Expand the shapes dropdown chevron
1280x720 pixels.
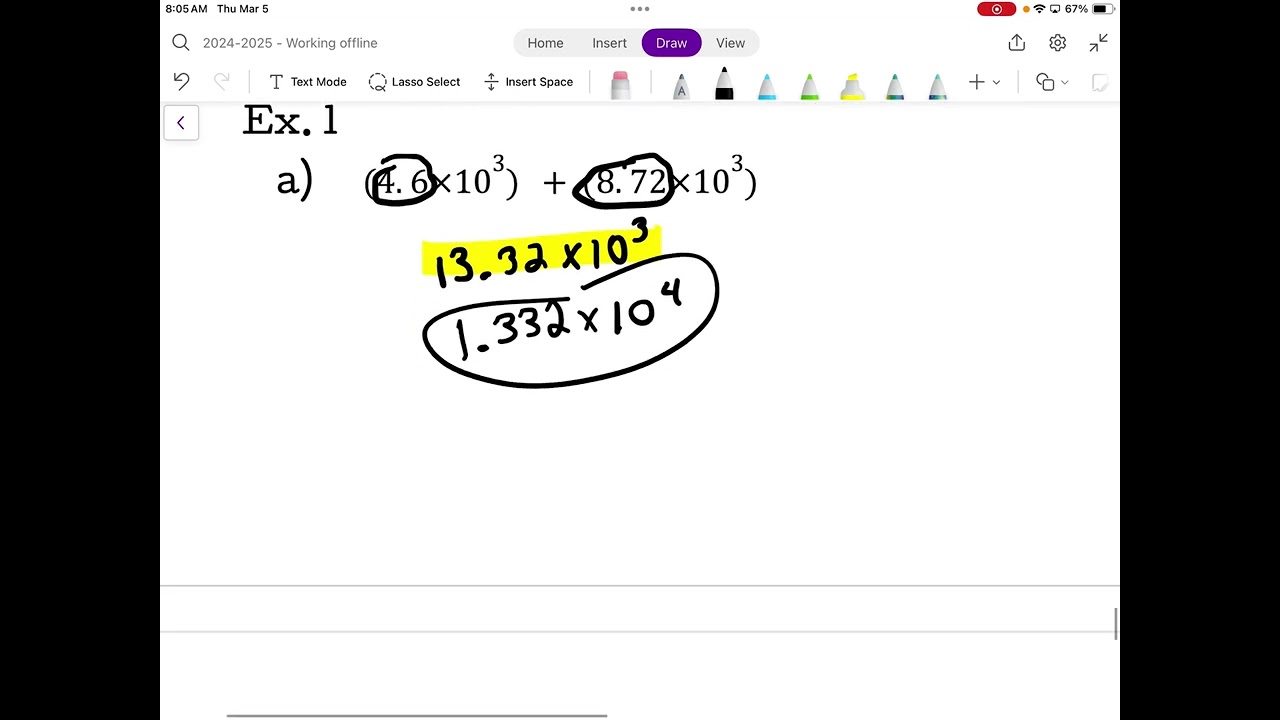click(x=1065, y=83)
